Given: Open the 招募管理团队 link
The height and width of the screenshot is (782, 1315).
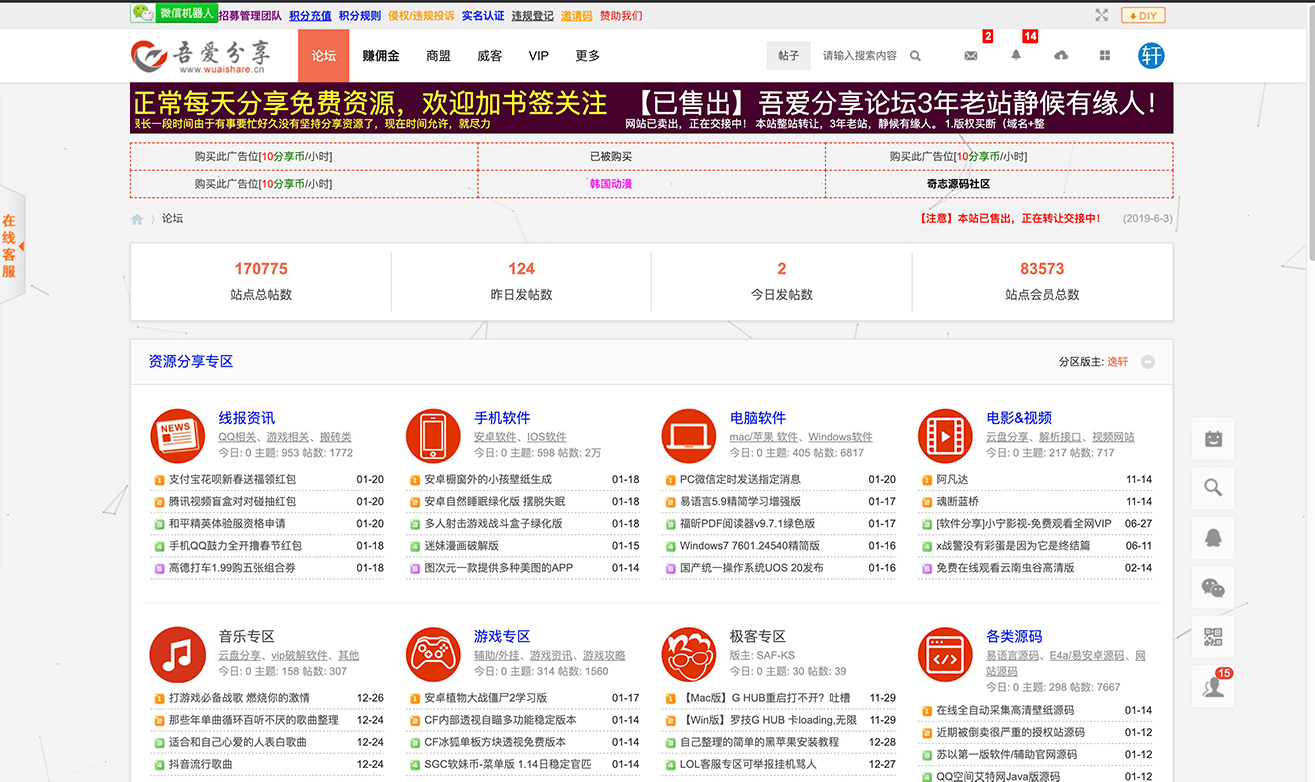Looking at the screenshot, I should (250, 16).
